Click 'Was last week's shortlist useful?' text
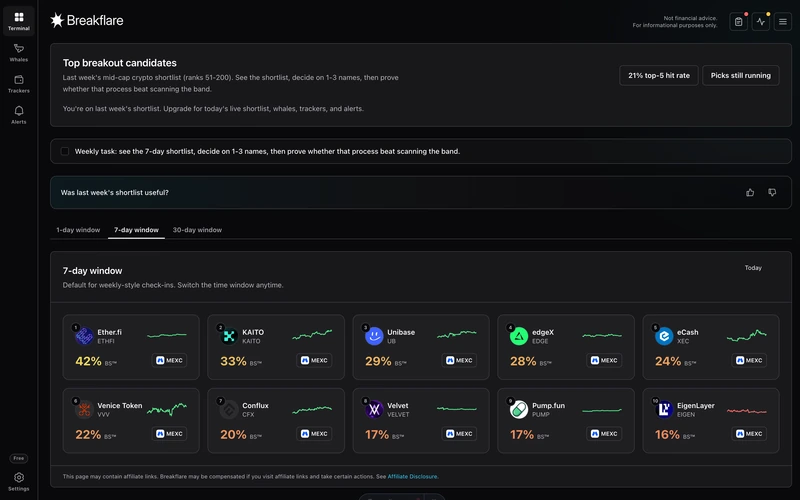Viewport: 800px width, 500px height. coord(114,192)
